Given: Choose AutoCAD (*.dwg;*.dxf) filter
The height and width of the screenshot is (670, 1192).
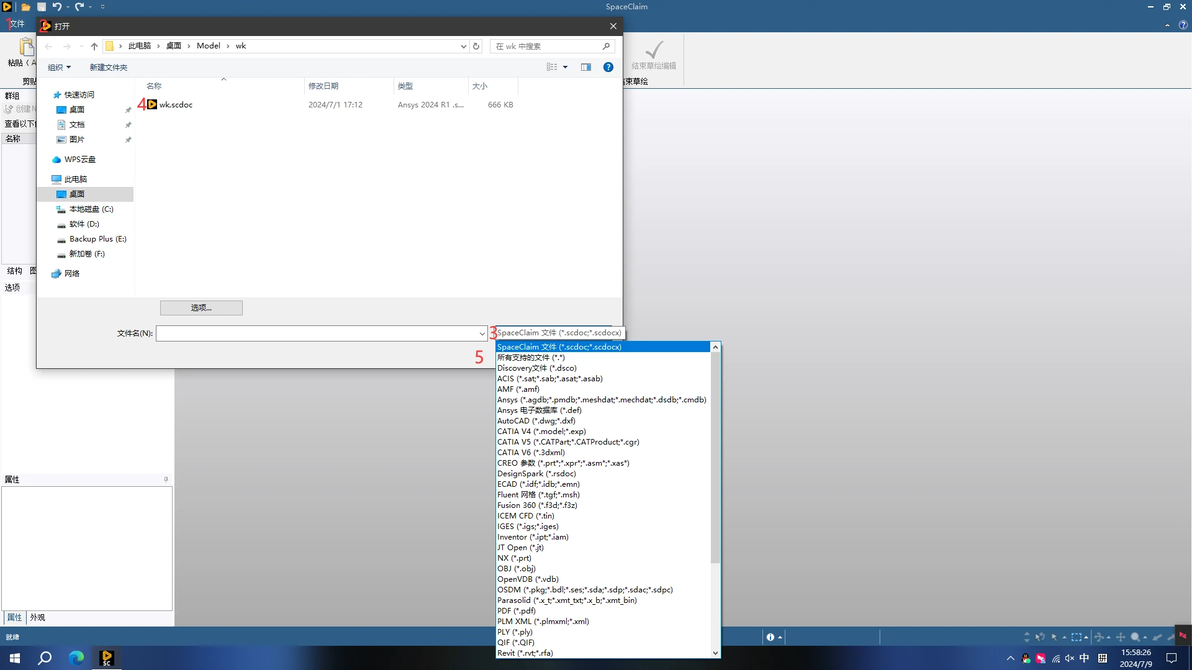Looking at the screenshot, I should point(536,421).
